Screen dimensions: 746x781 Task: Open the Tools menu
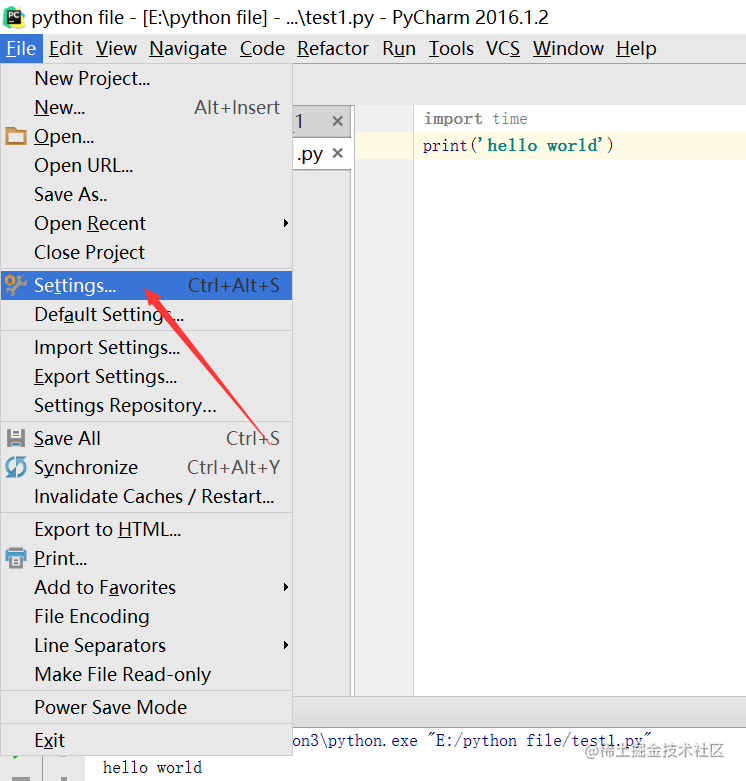[x=451, y=48]
